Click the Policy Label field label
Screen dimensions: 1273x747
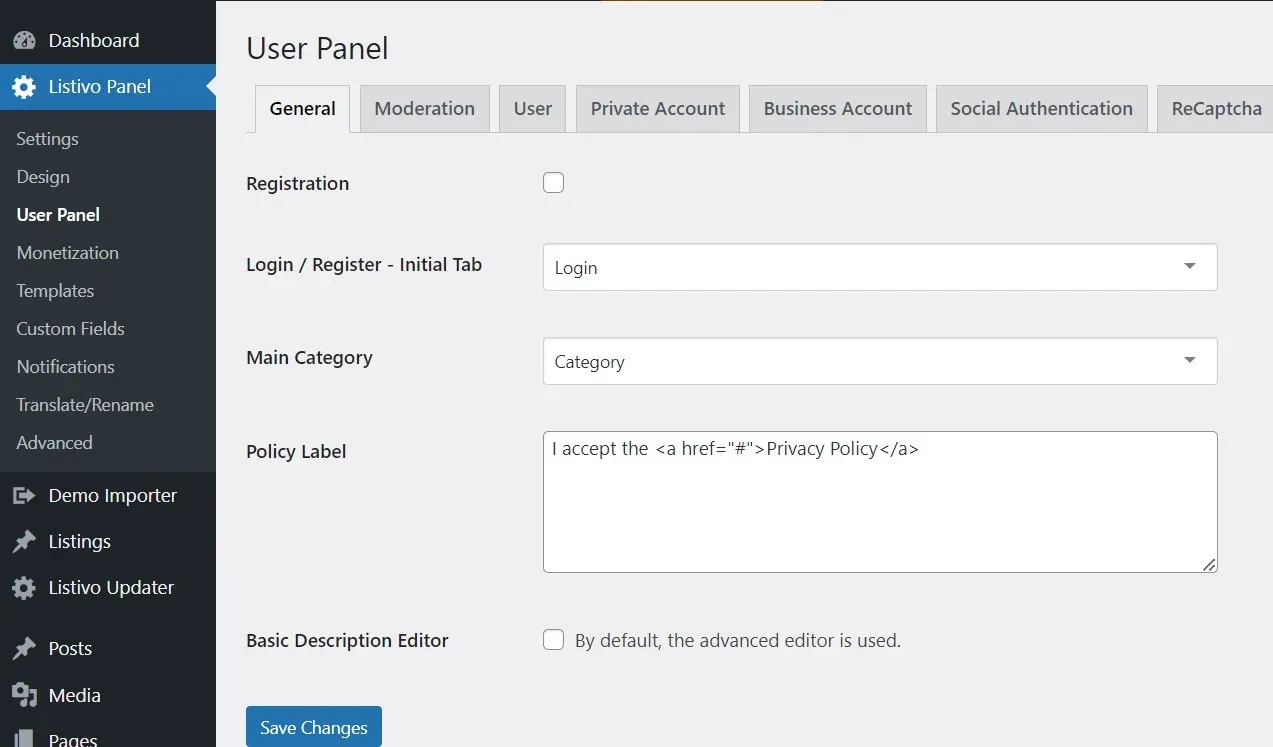pos(296,452)
